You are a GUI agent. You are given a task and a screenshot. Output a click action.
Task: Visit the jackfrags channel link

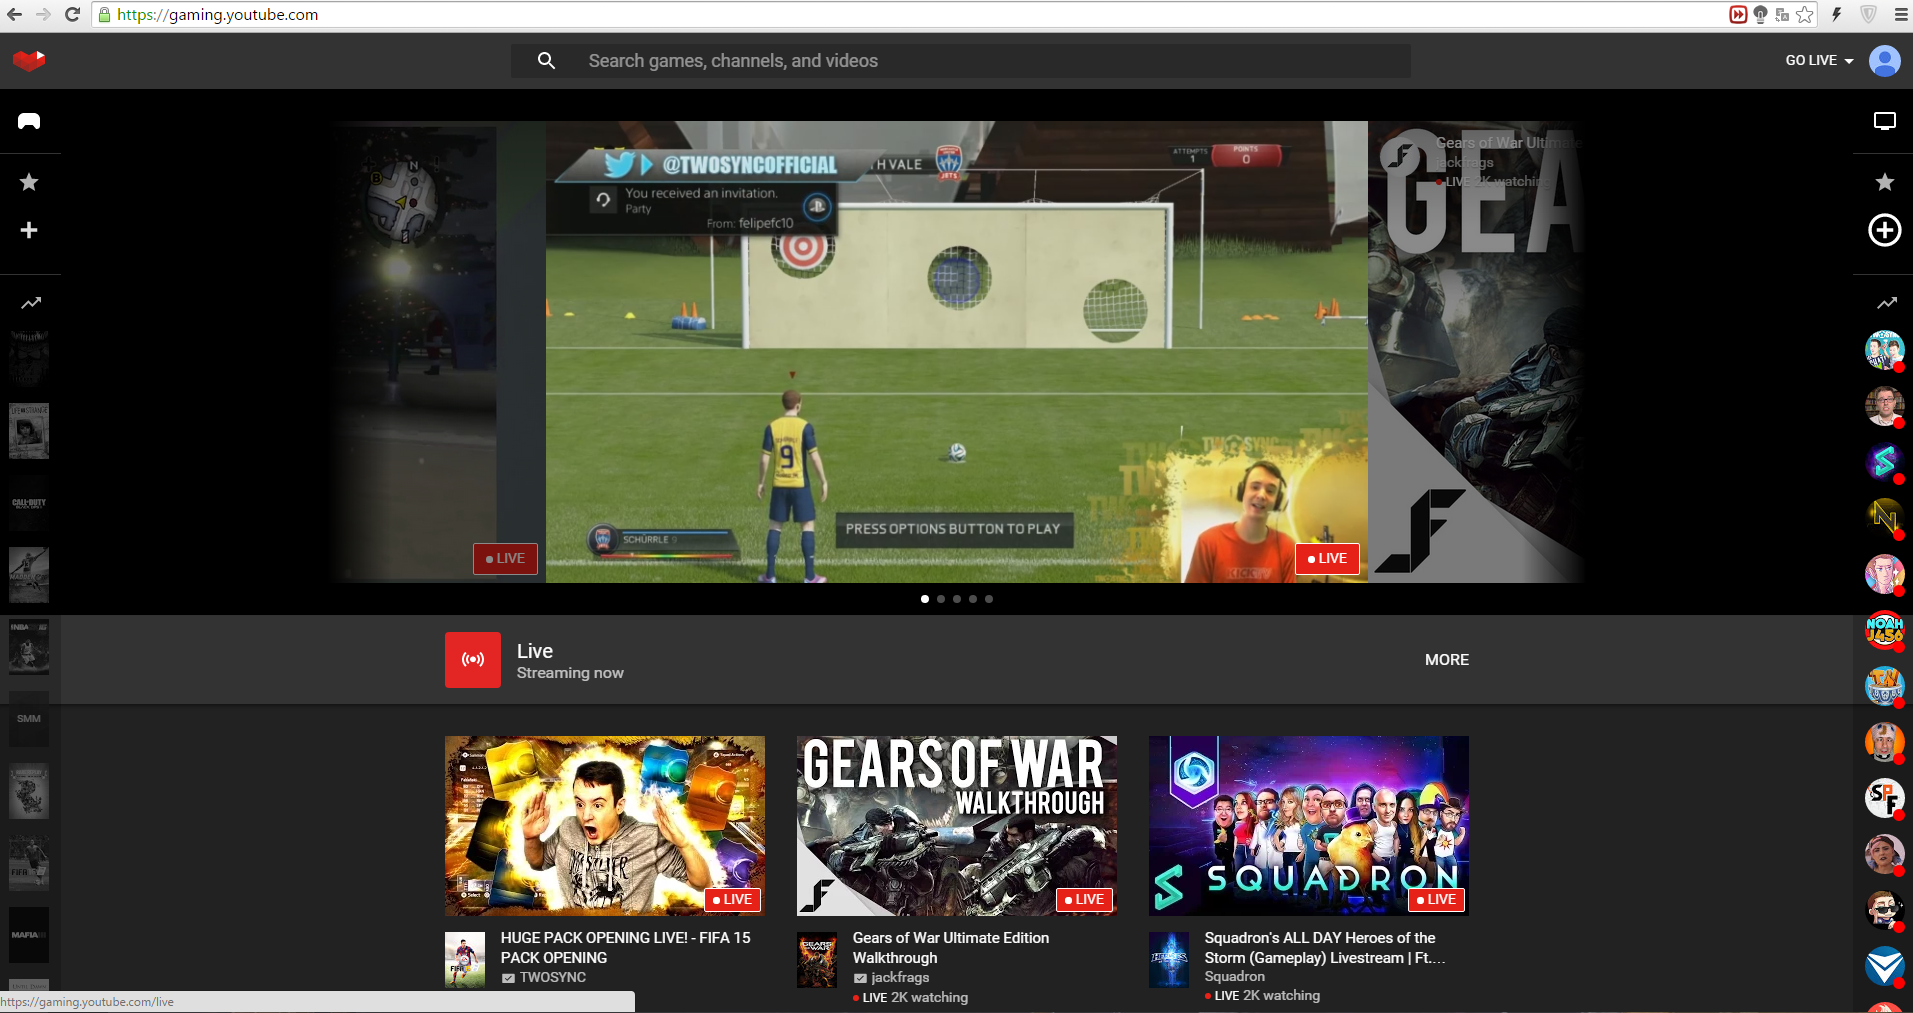pyautogui.click(x=900, y=978)
